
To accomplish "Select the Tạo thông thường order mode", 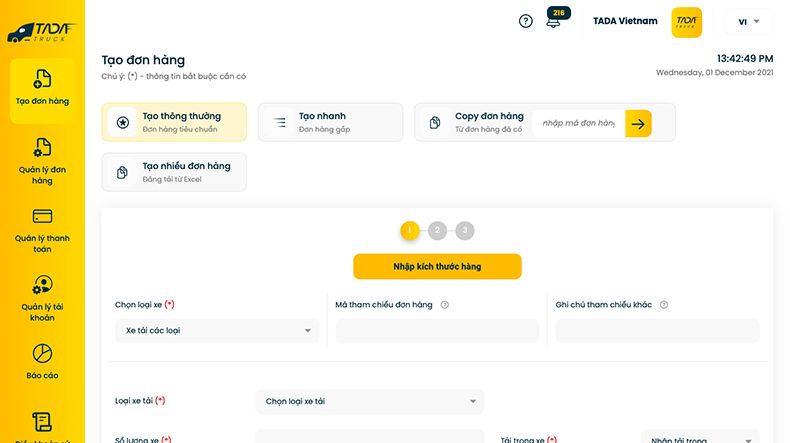I will click(174, 122).
